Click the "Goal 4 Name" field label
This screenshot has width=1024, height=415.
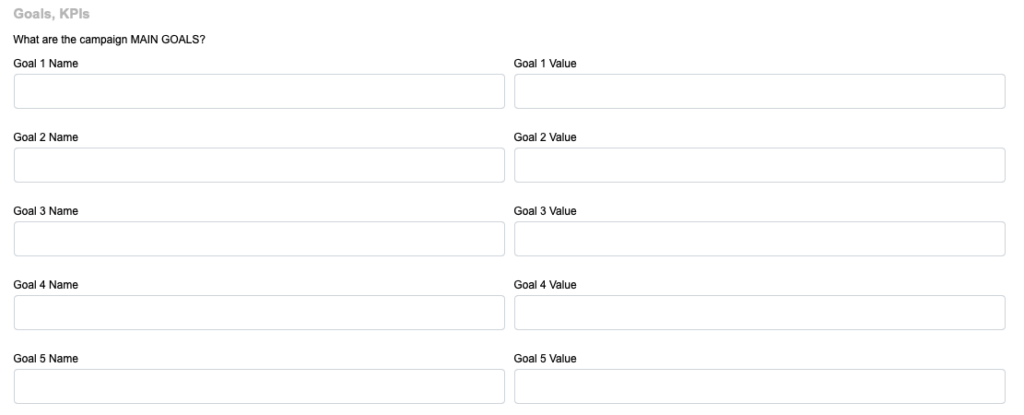point(46,285)
